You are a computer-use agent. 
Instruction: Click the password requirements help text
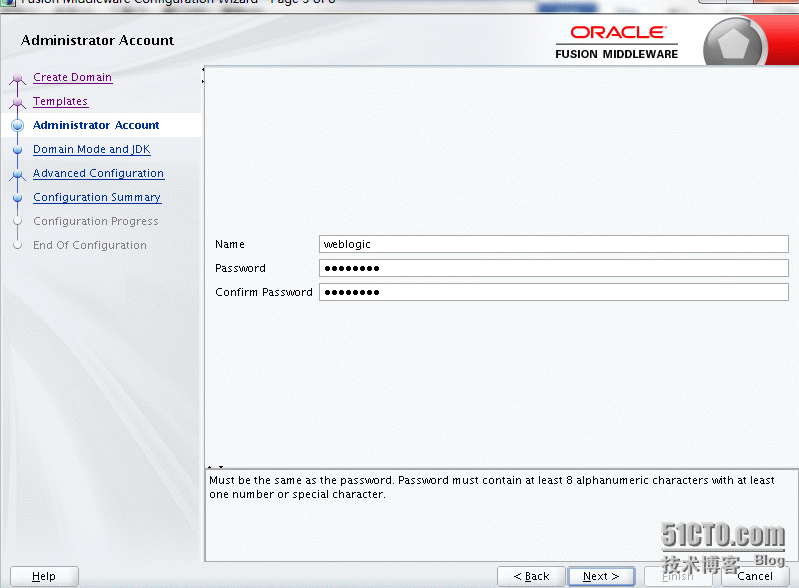[x=491, y=487]
